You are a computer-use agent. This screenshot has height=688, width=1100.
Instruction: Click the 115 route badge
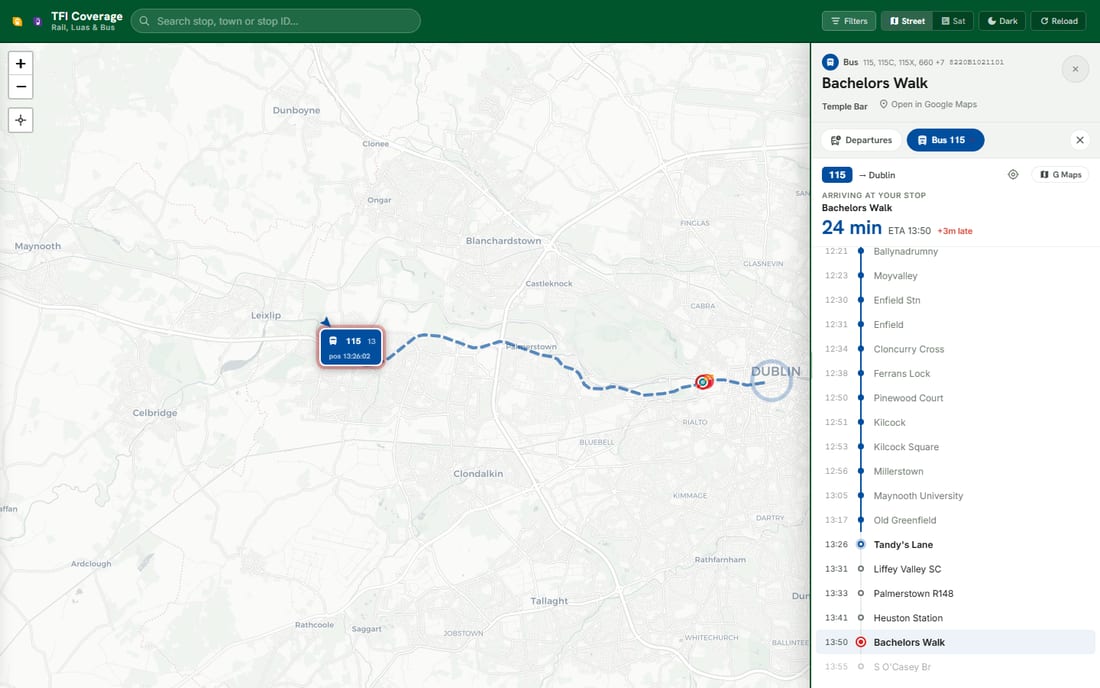837,175
